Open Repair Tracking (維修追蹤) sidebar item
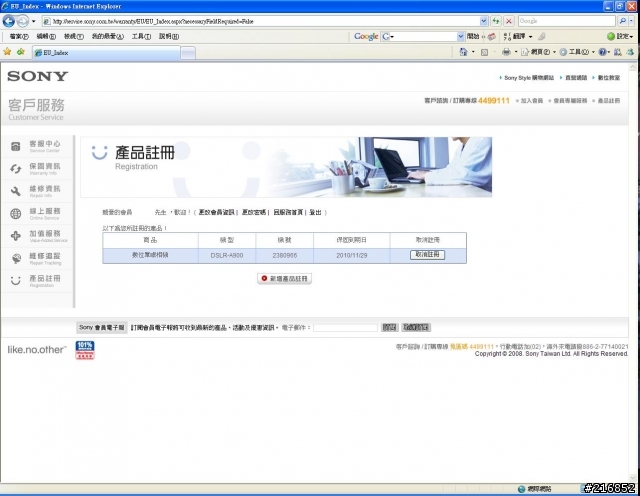This screenshot has height=496, width=640. coord(38,258)
